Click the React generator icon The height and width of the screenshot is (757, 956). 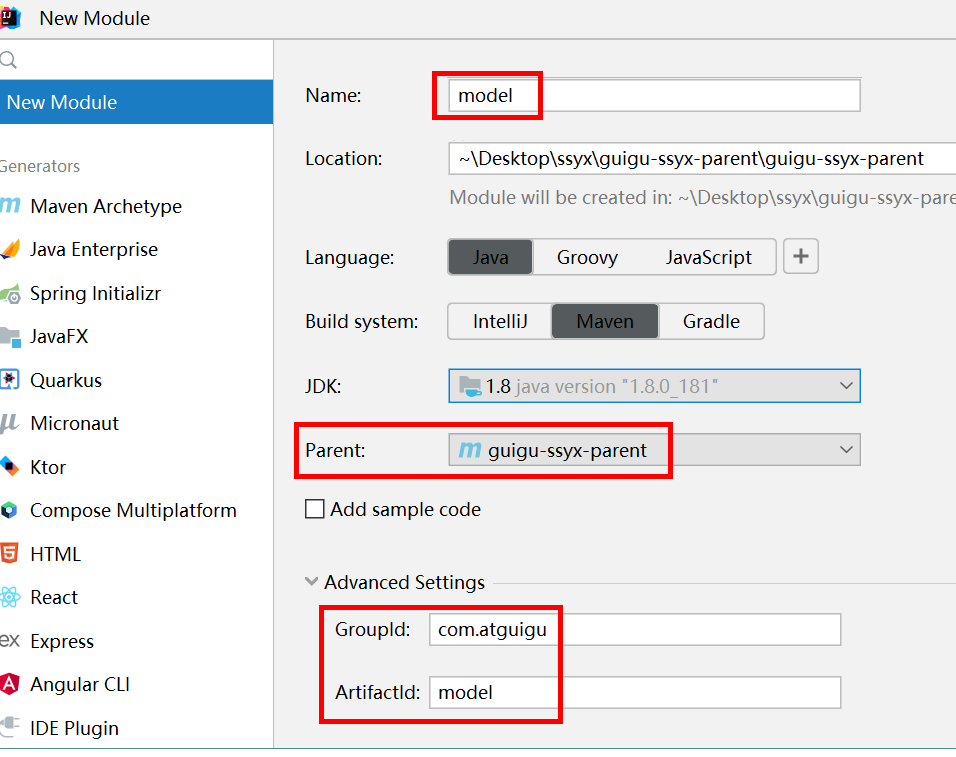coord(10,598)
